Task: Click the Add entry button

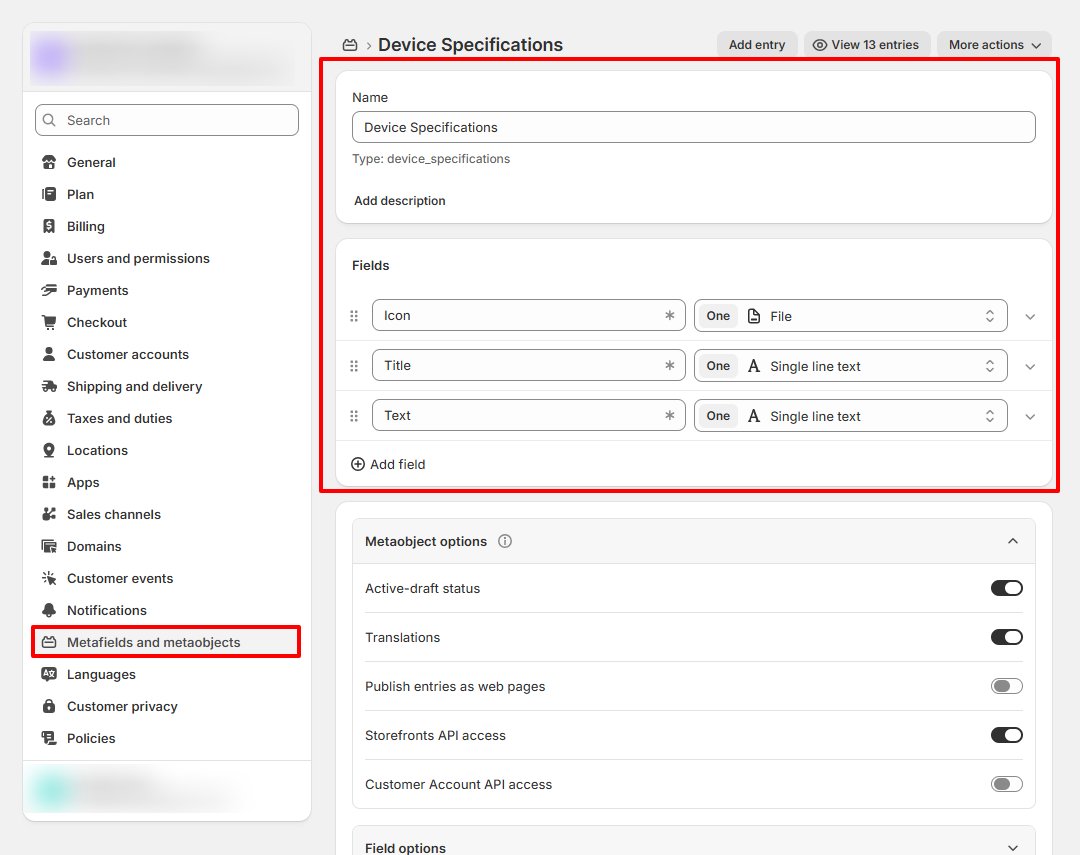Action: pos(757,45)
